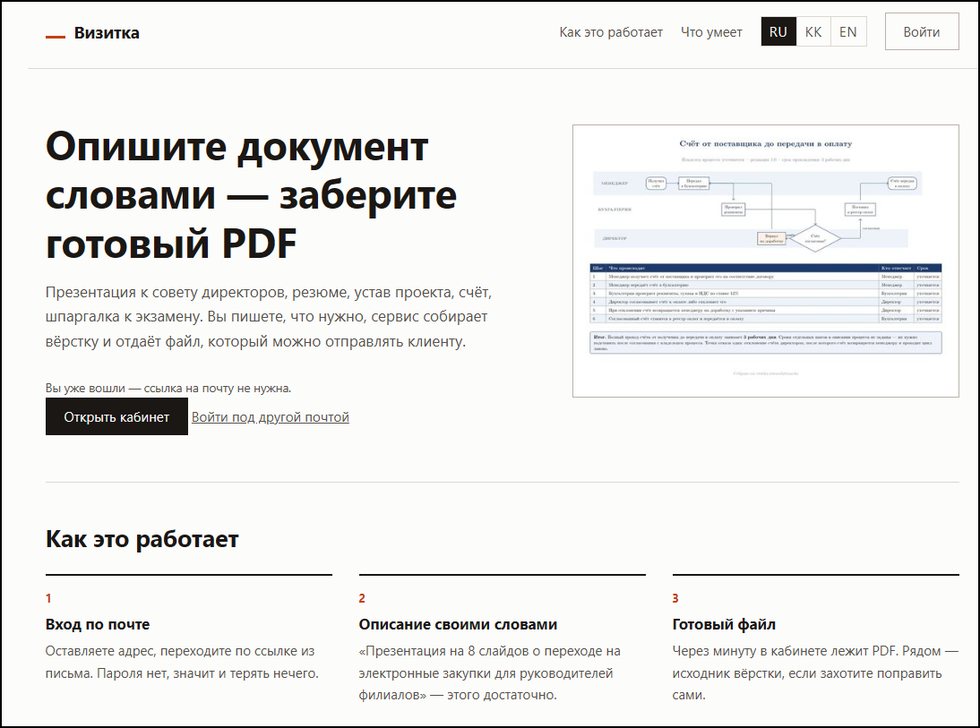Click the section heading Как это работает
This screenshot has width=980, height=728.
pos(142,539)
